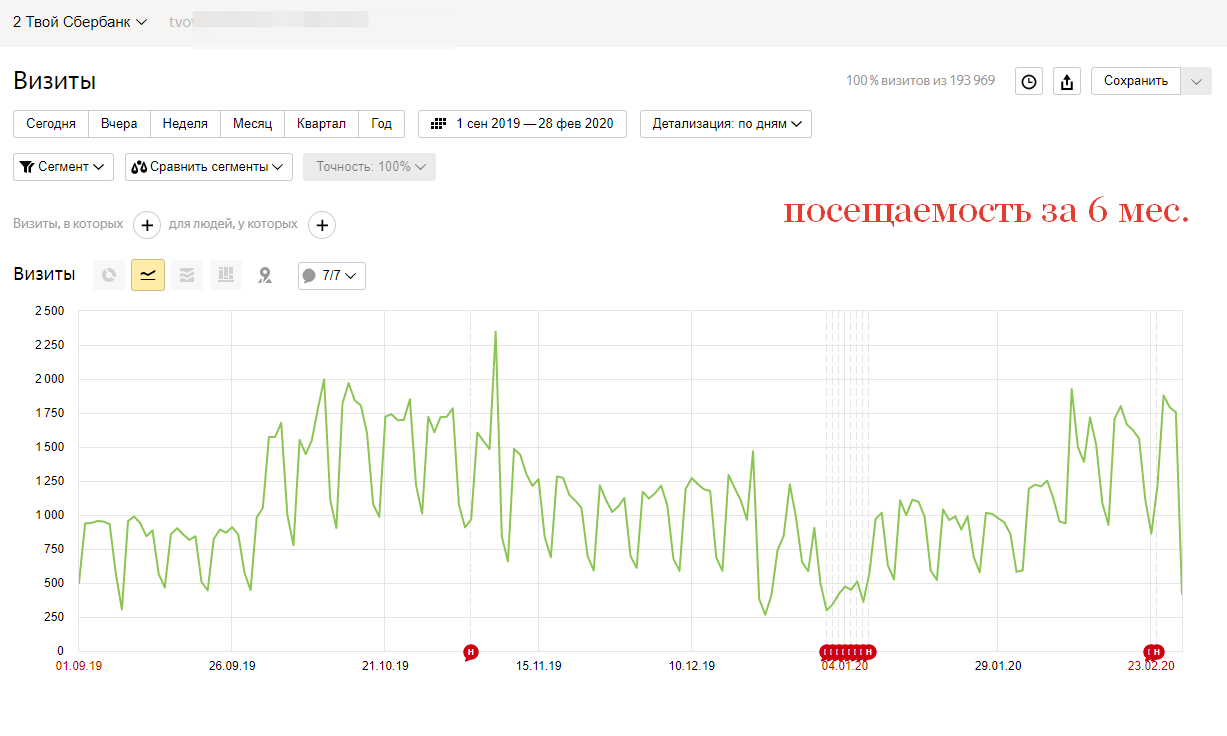This screenshot has width=1227, height=736.
Task: Switch to stacked area chart view
Action: [187, 275]
